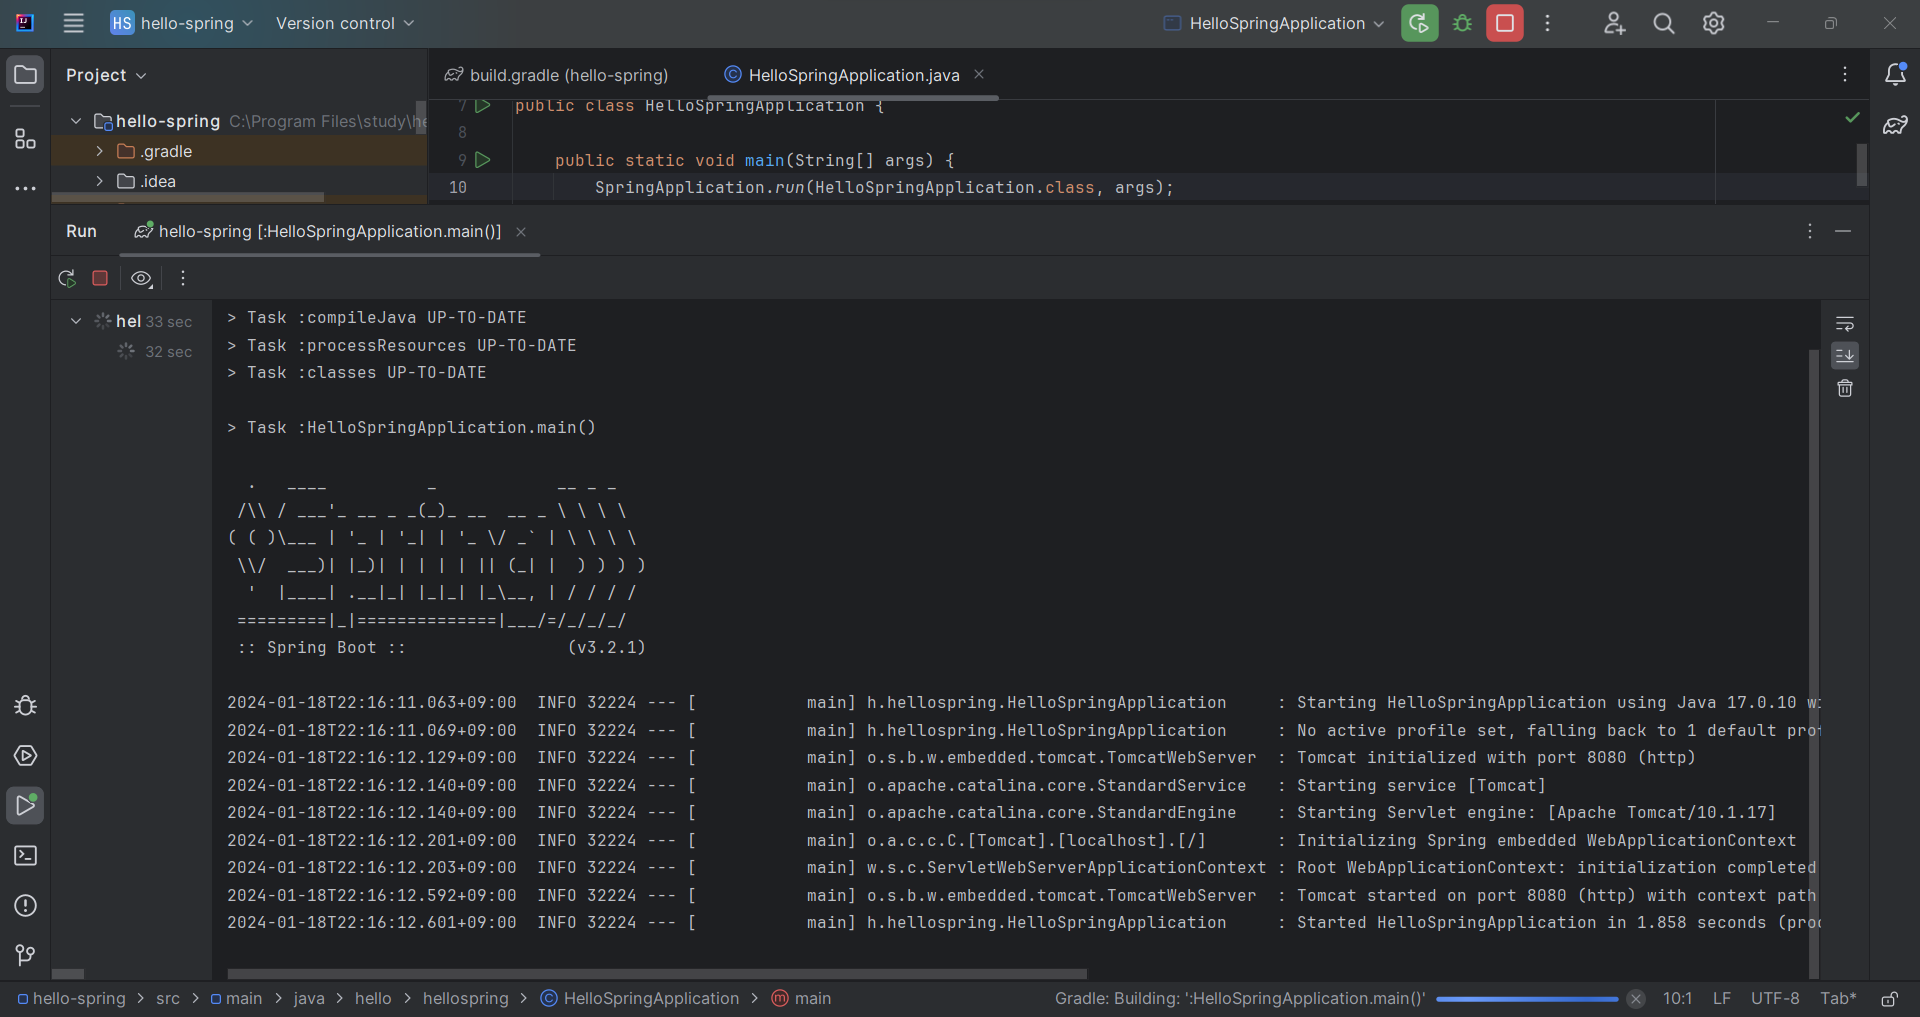Hide the Run tool window
This screenshot has width=1920, height=1017.
pos(1843,231)
